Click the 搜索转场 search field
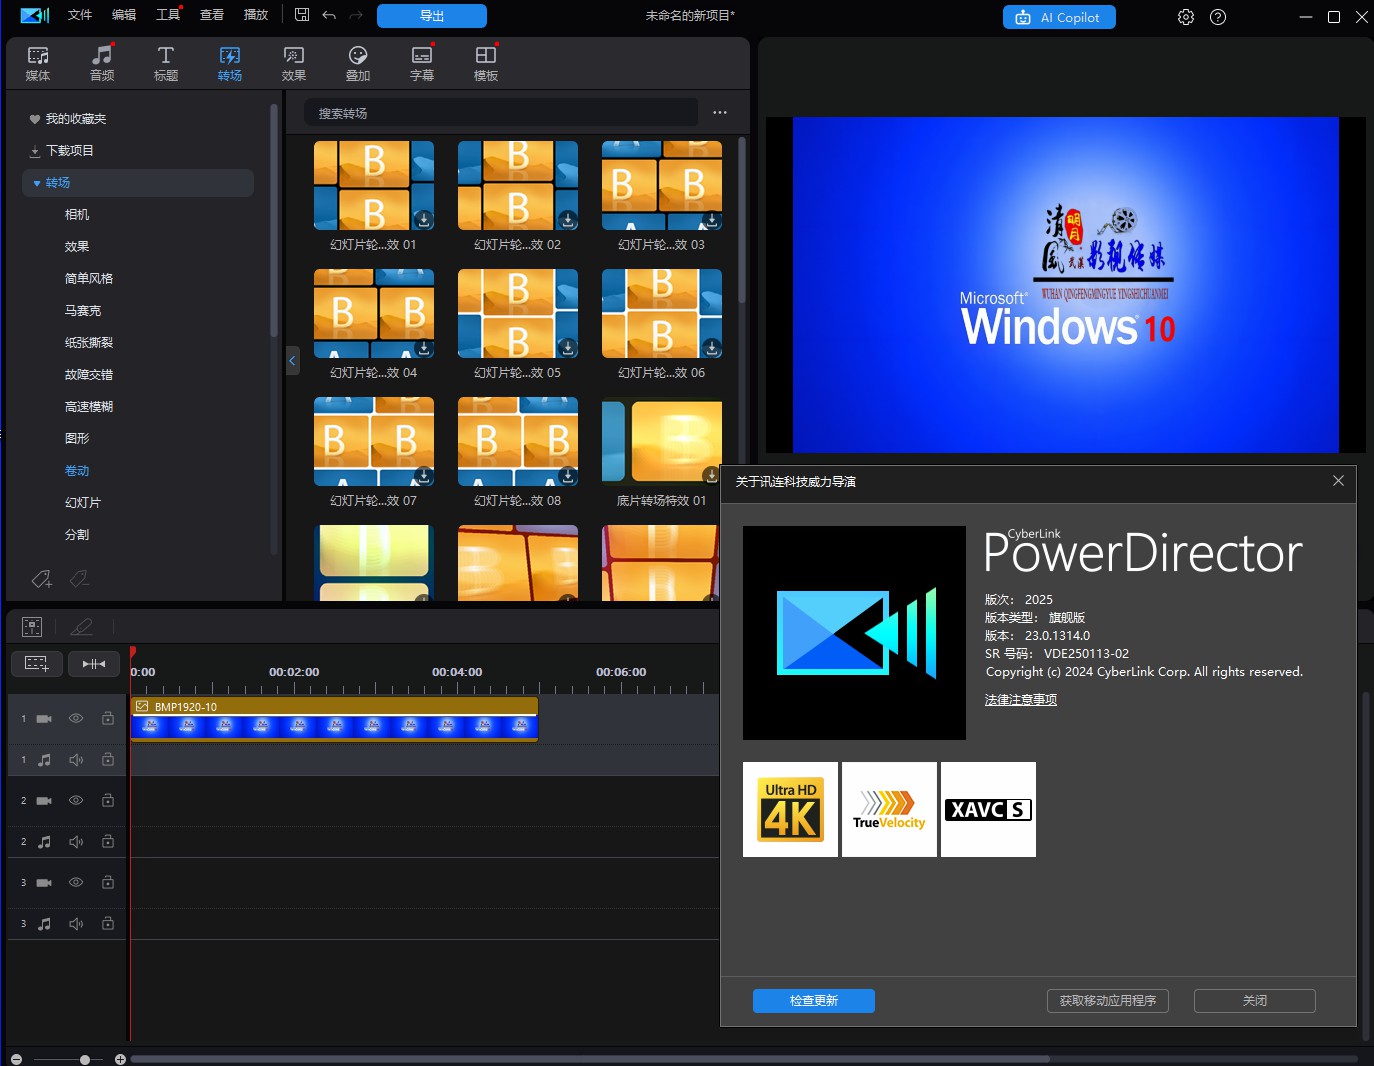This screenshot has width=1374, height=1066. [x=500, y=113]
